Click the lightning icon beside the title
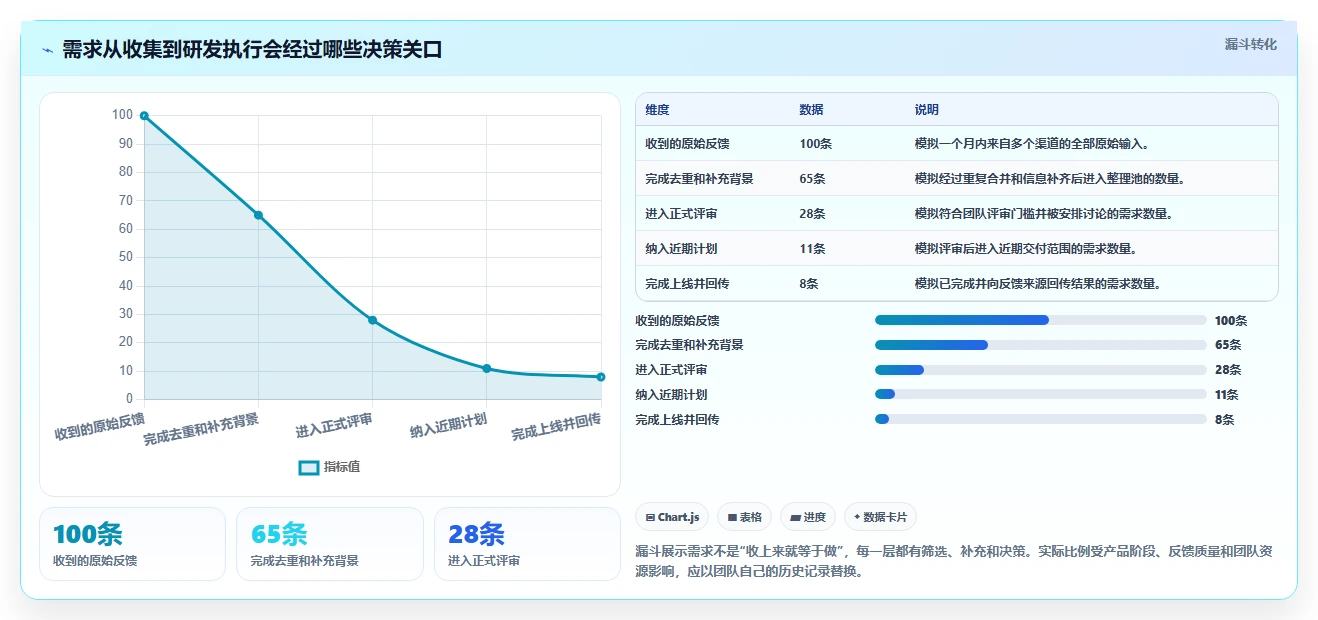This screenshot has height=620, width=1318. (48, 50)
